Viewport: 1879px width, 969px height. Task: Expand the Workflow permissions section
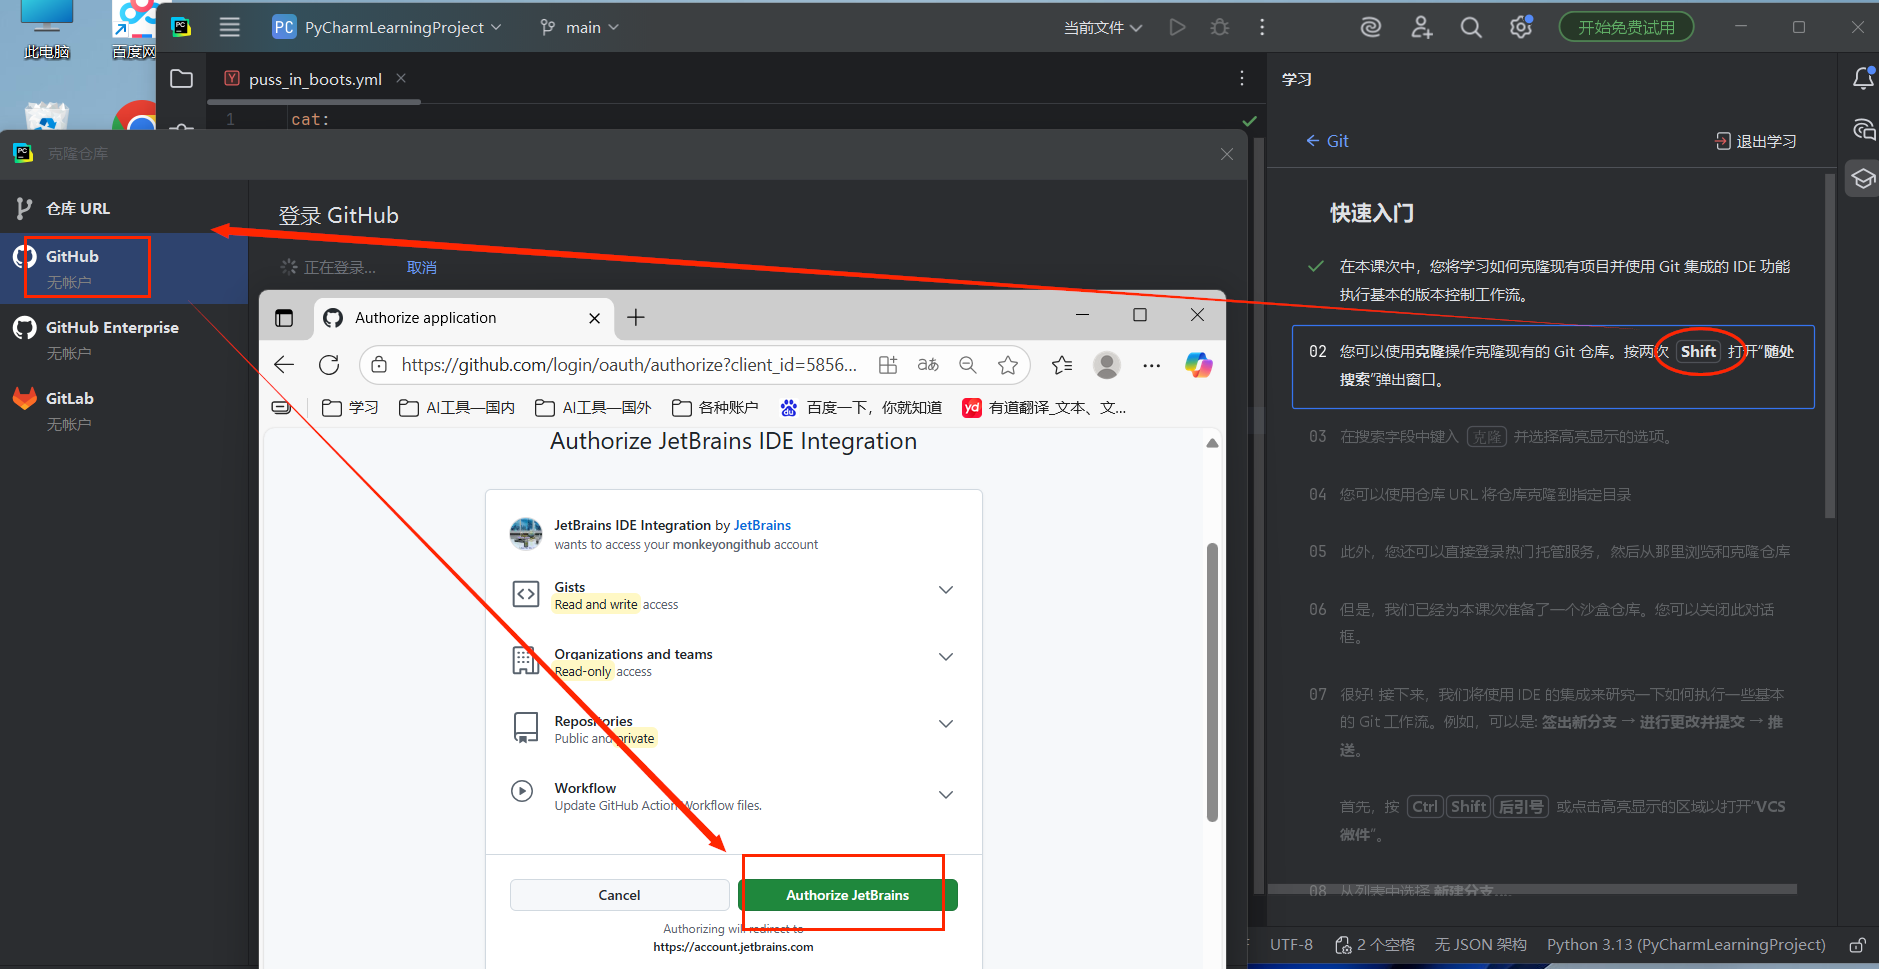click(x=945, y=794)
